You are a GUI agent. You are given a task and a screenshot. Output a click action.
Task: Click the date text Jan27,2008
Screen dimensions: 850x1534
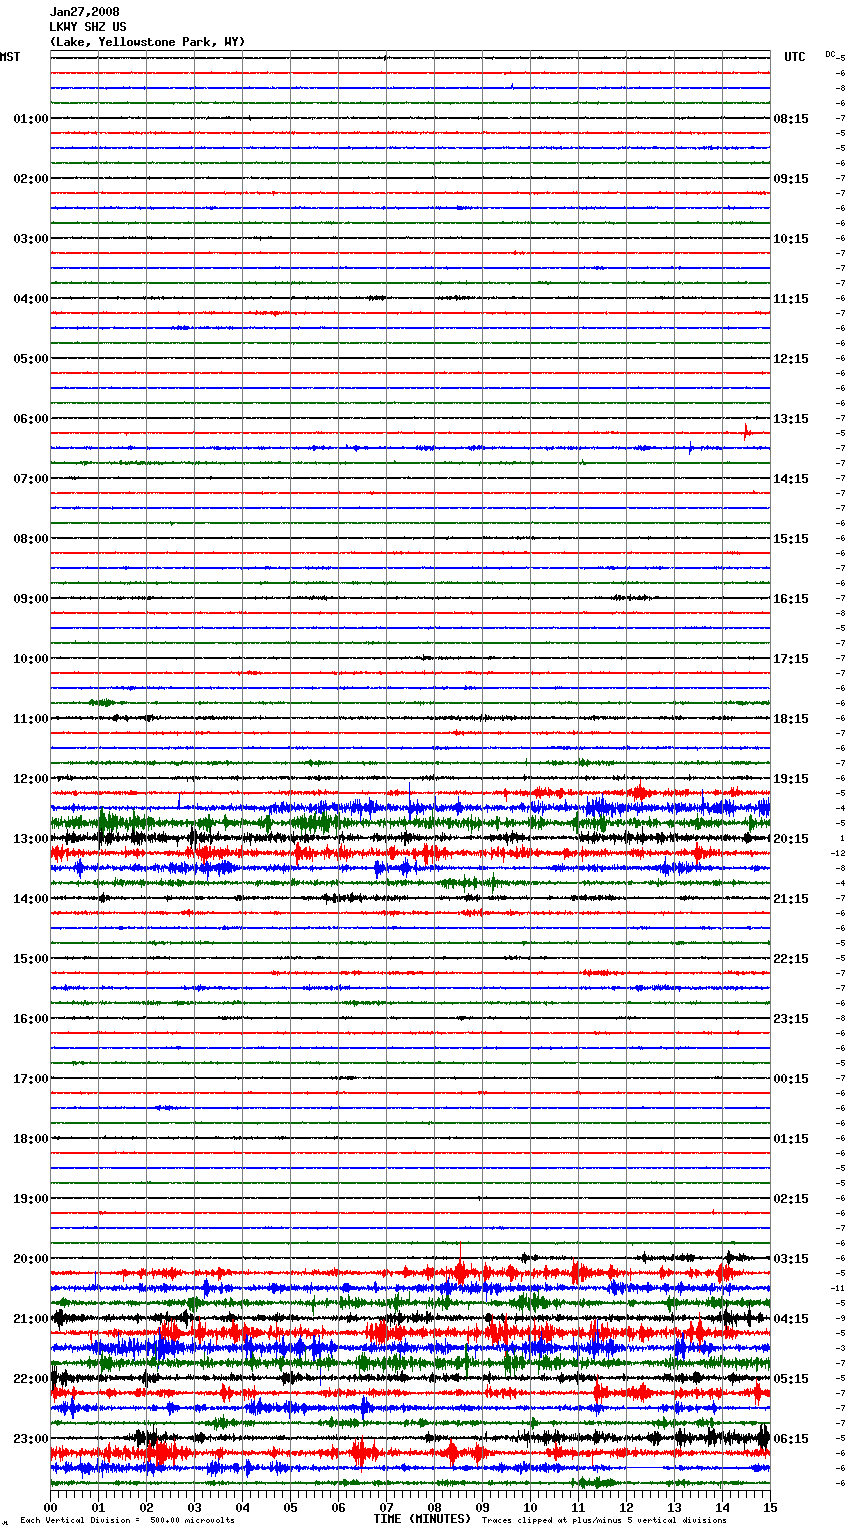tap(84, 12)
